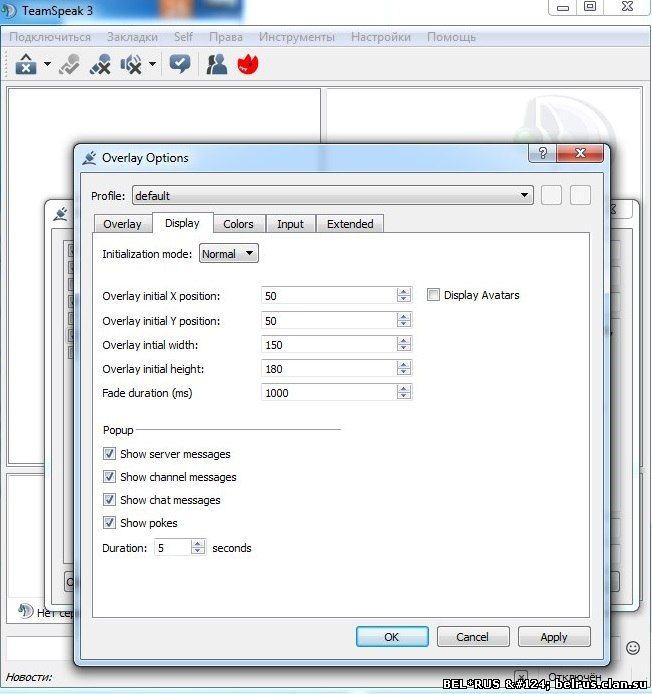Open the Помощь menu
The image size is (652, 694).
(451, 37)
